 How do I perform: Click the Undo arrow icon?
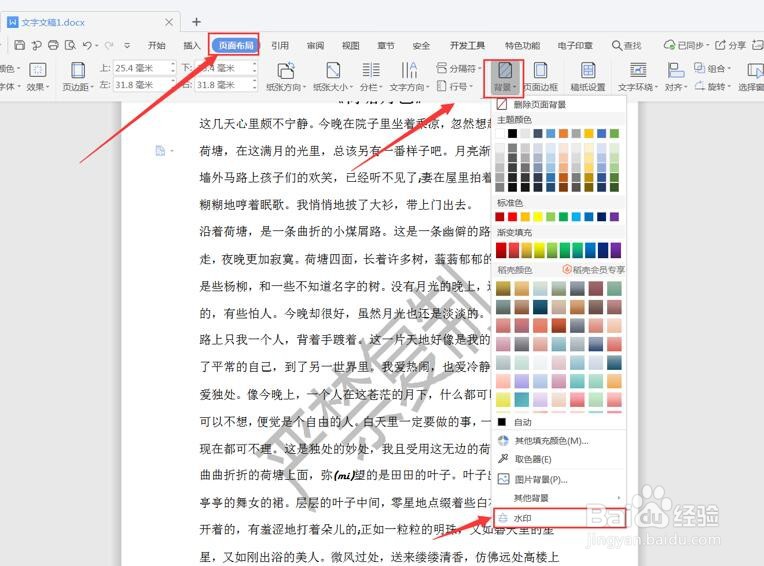coord(87,45)
